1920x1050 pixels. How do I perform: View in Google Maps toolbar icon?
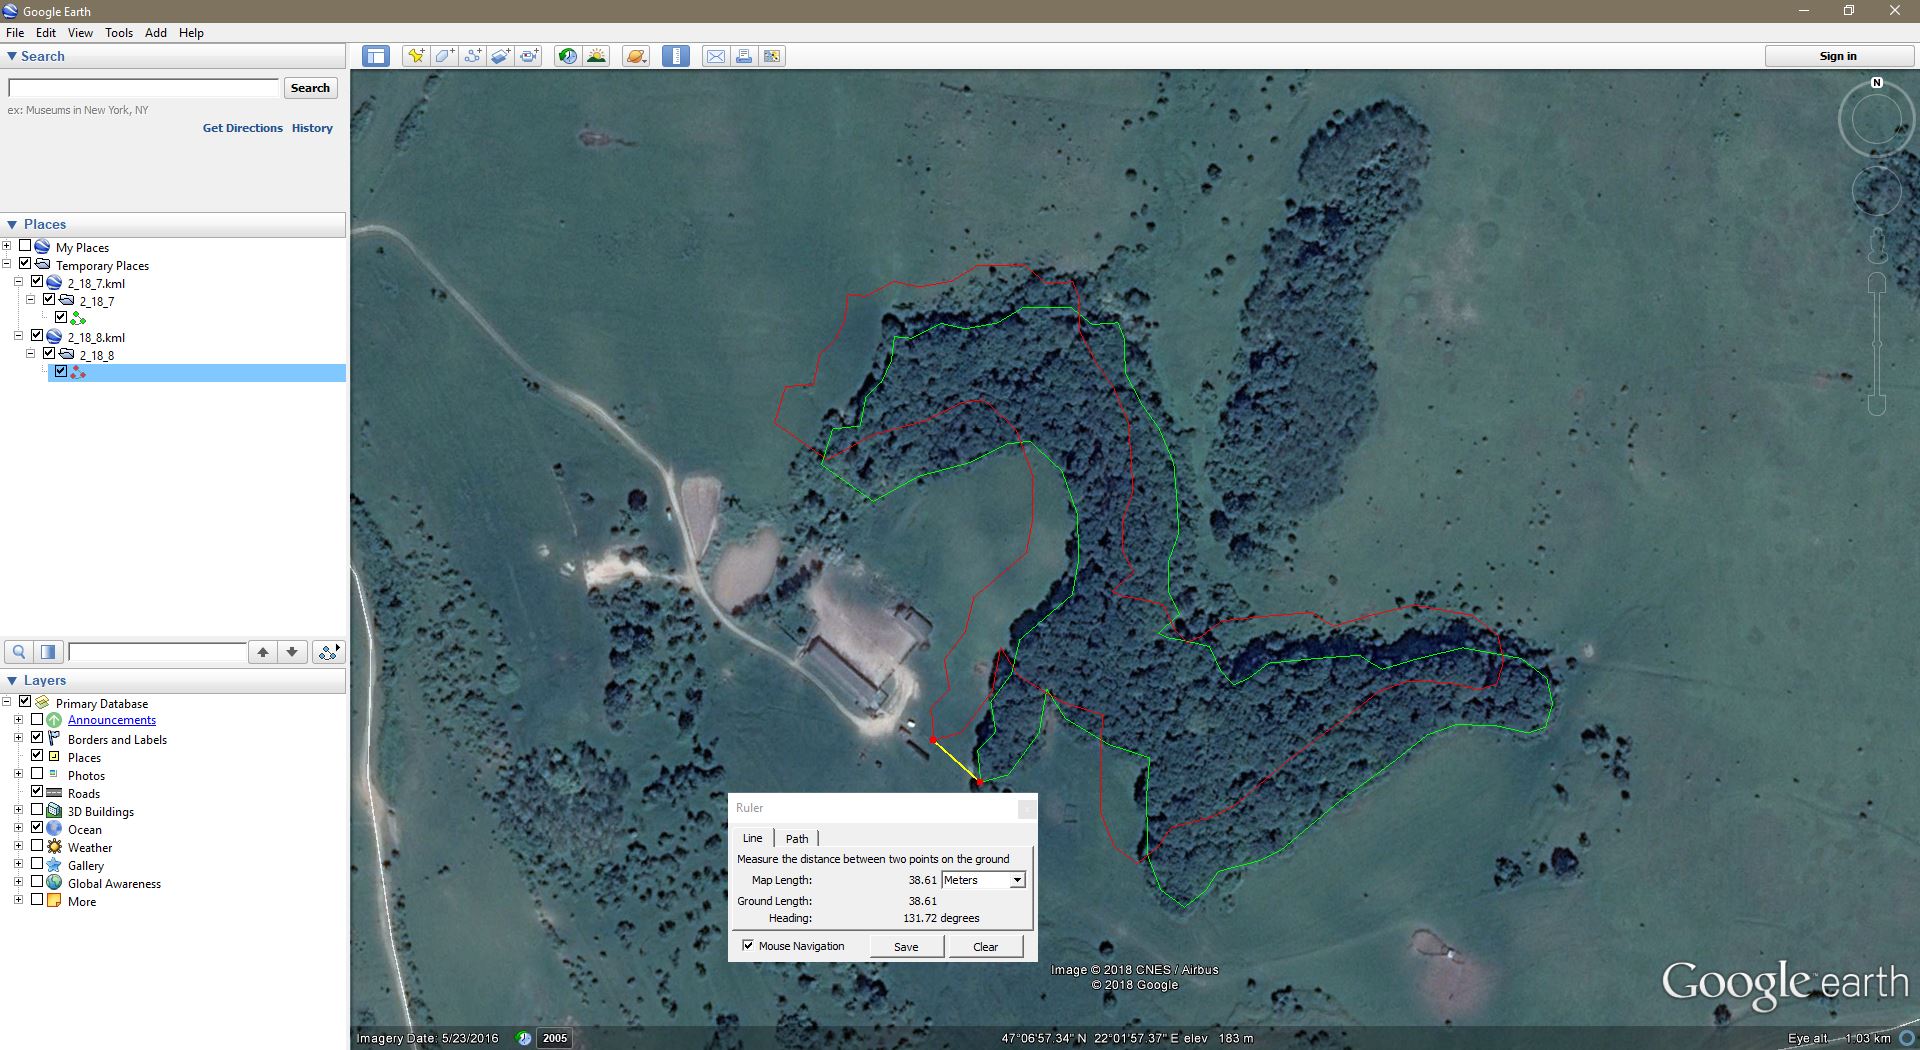tap(772, 56)
